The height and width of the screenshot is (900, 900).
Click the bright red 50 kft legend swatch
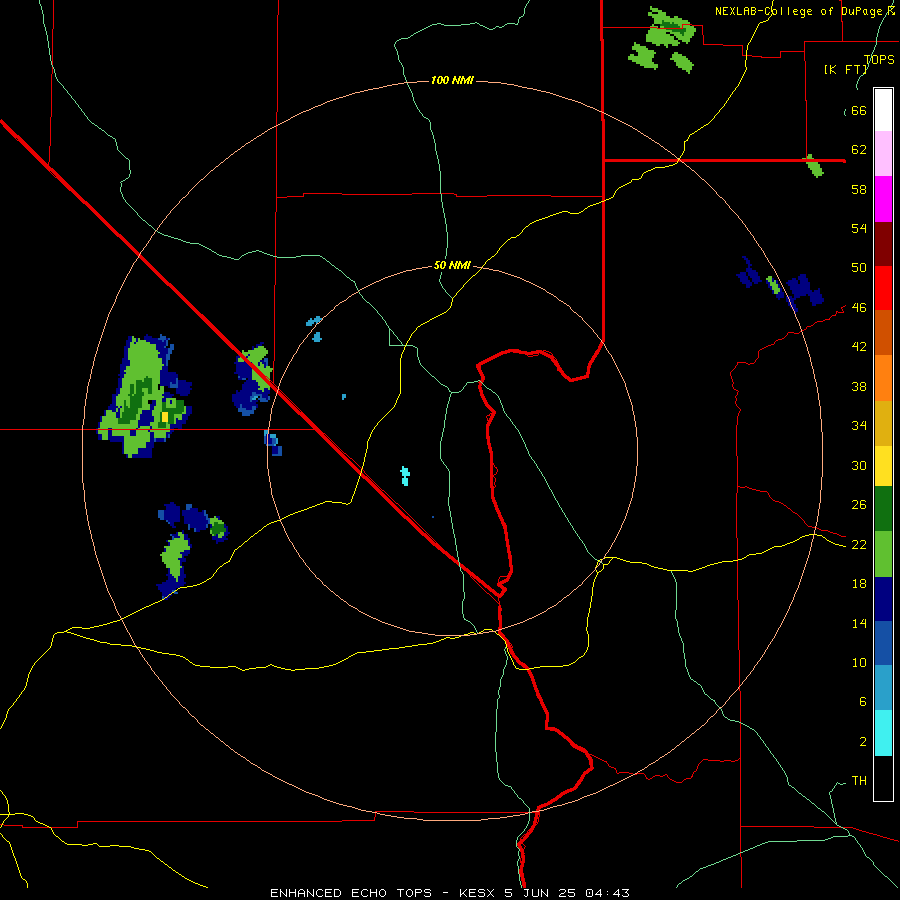click(883, 288)
